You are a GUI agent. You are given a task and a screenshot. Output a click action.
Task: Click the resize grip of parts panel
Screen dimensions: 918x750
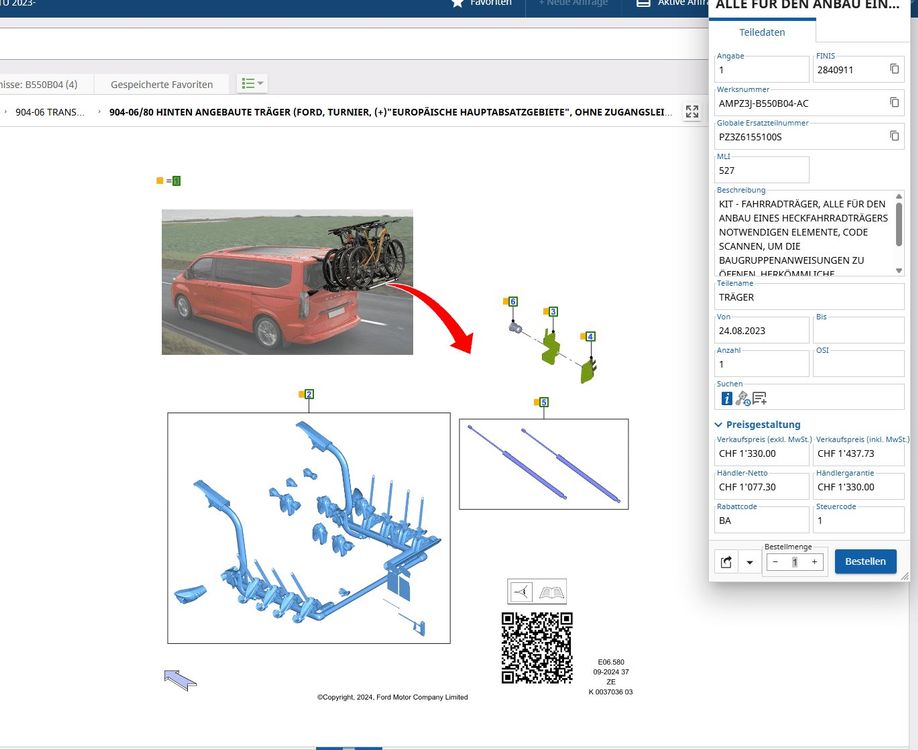tap(905, 577)
